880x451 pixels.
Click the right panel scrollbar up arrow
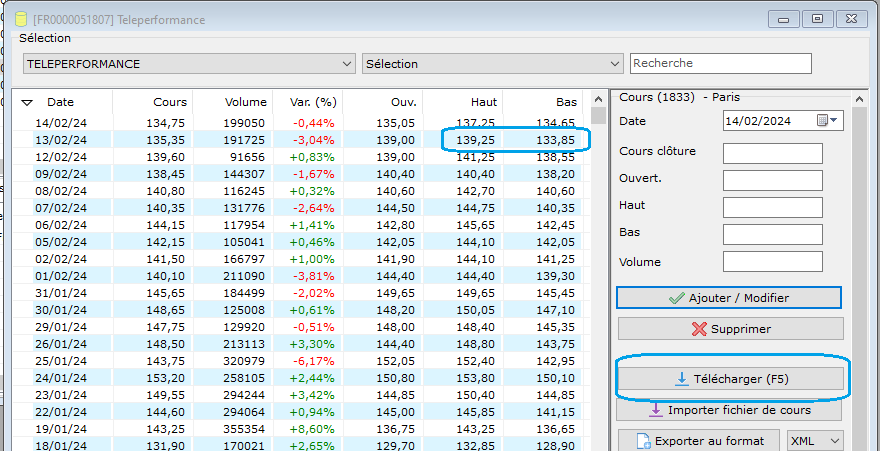[x=859, y=99]
